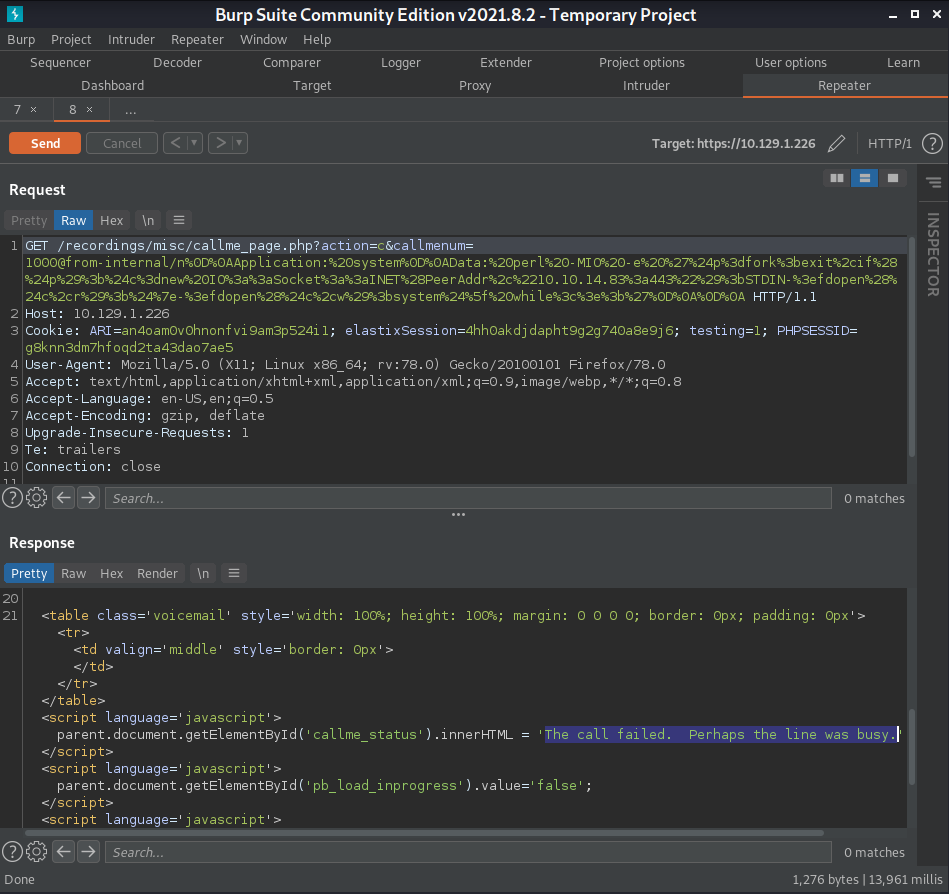Click the Request vertical scrollbar
Screen dimensions: 949x894
click(x=911, y=348)
